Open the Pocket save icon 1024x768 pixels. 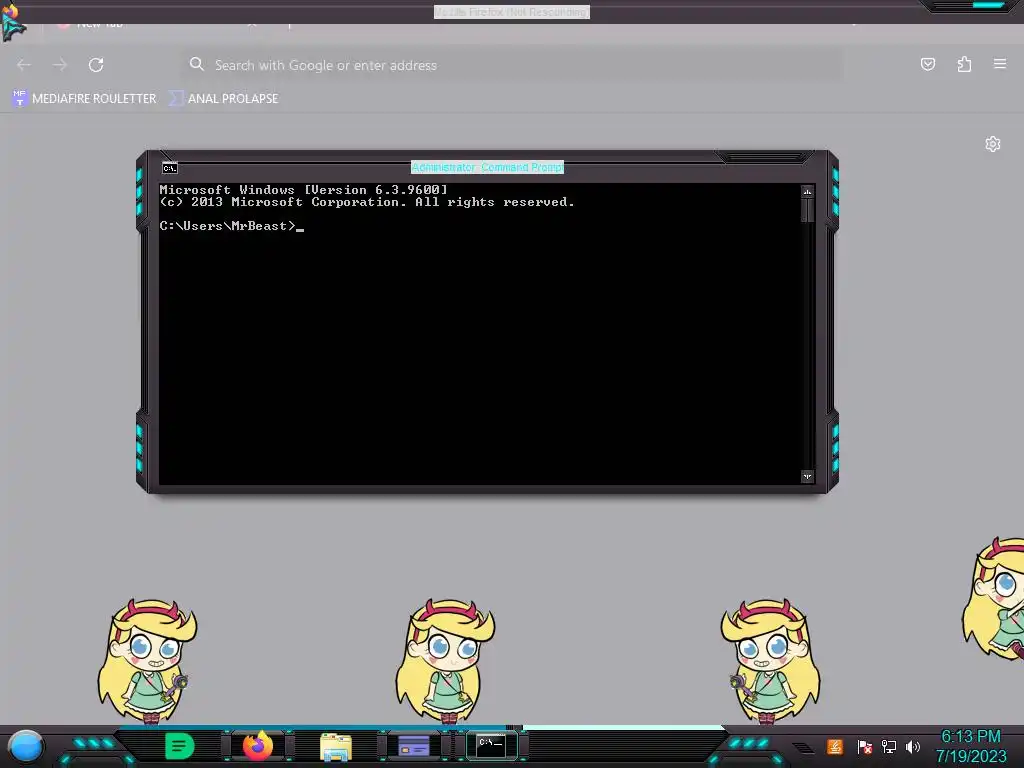click(x=928, y=64)
